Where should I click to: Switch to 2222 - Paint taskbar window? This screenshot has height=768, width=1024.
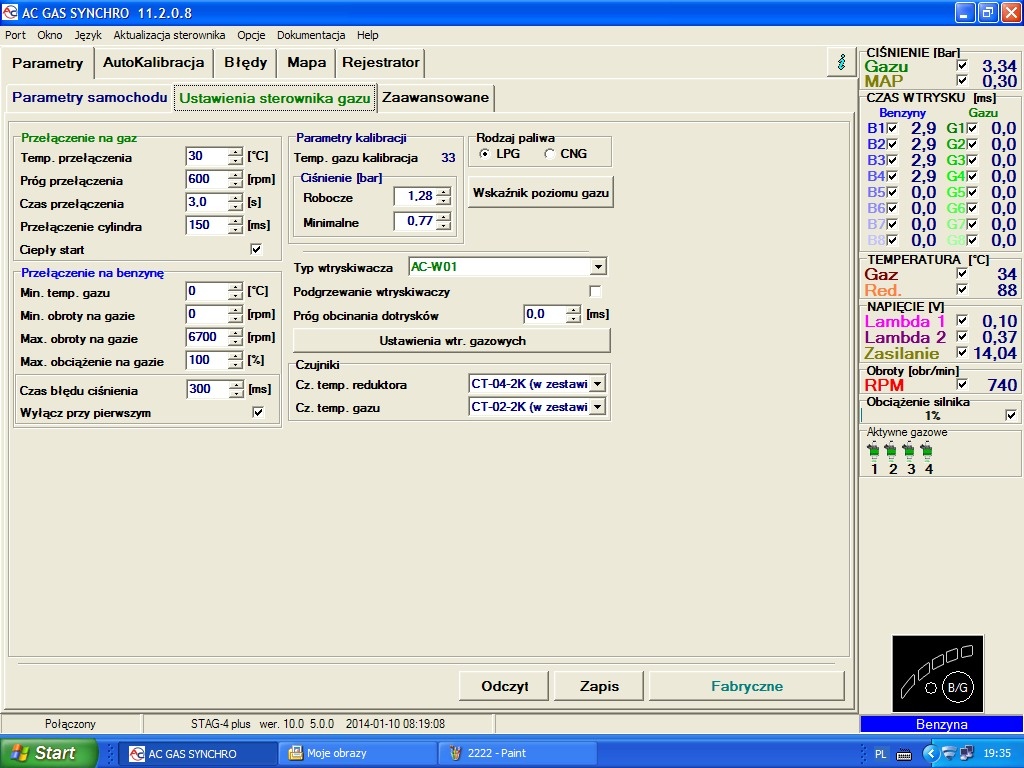[518, 753]
